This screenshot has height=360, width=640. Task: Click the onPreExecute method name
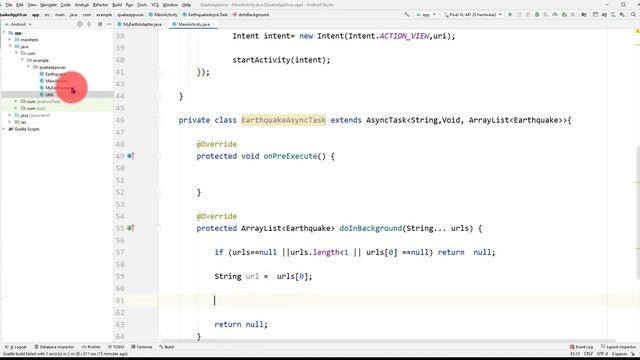290,156
